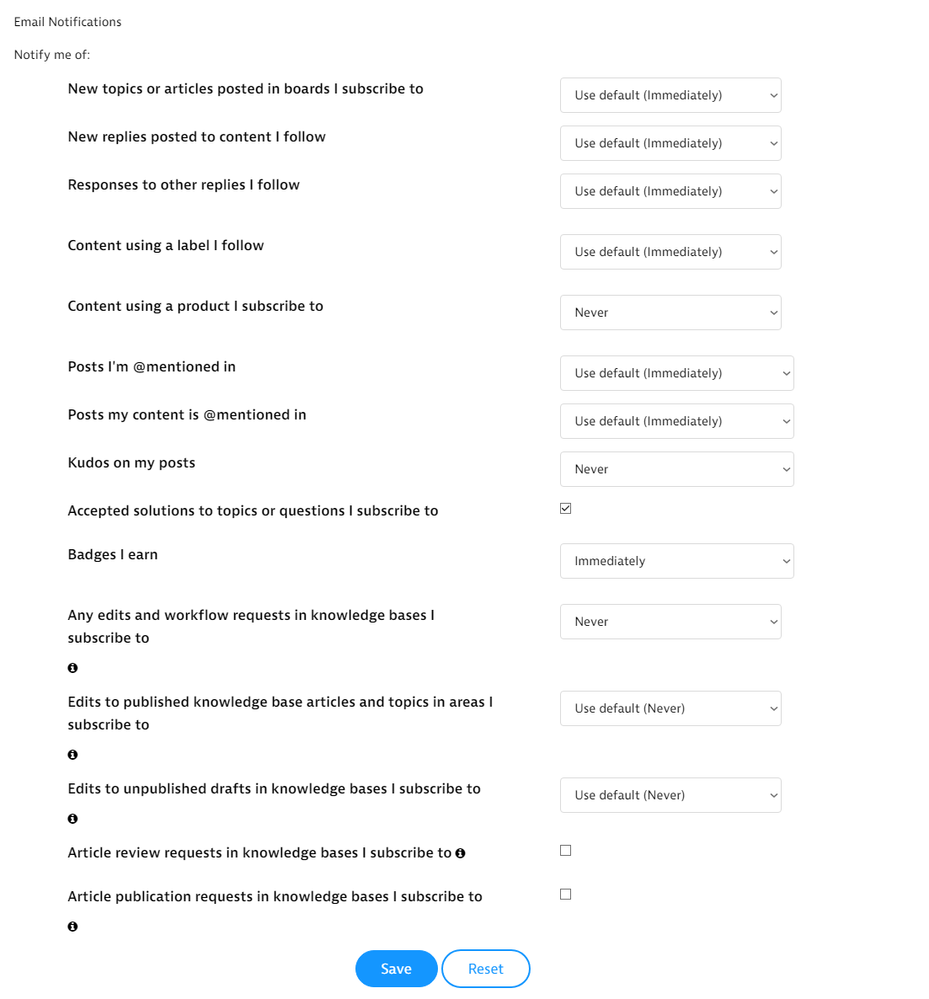Click info icon under unpublished drafts setting
Viewport: 929px width, 999px height.
(73, 819)
